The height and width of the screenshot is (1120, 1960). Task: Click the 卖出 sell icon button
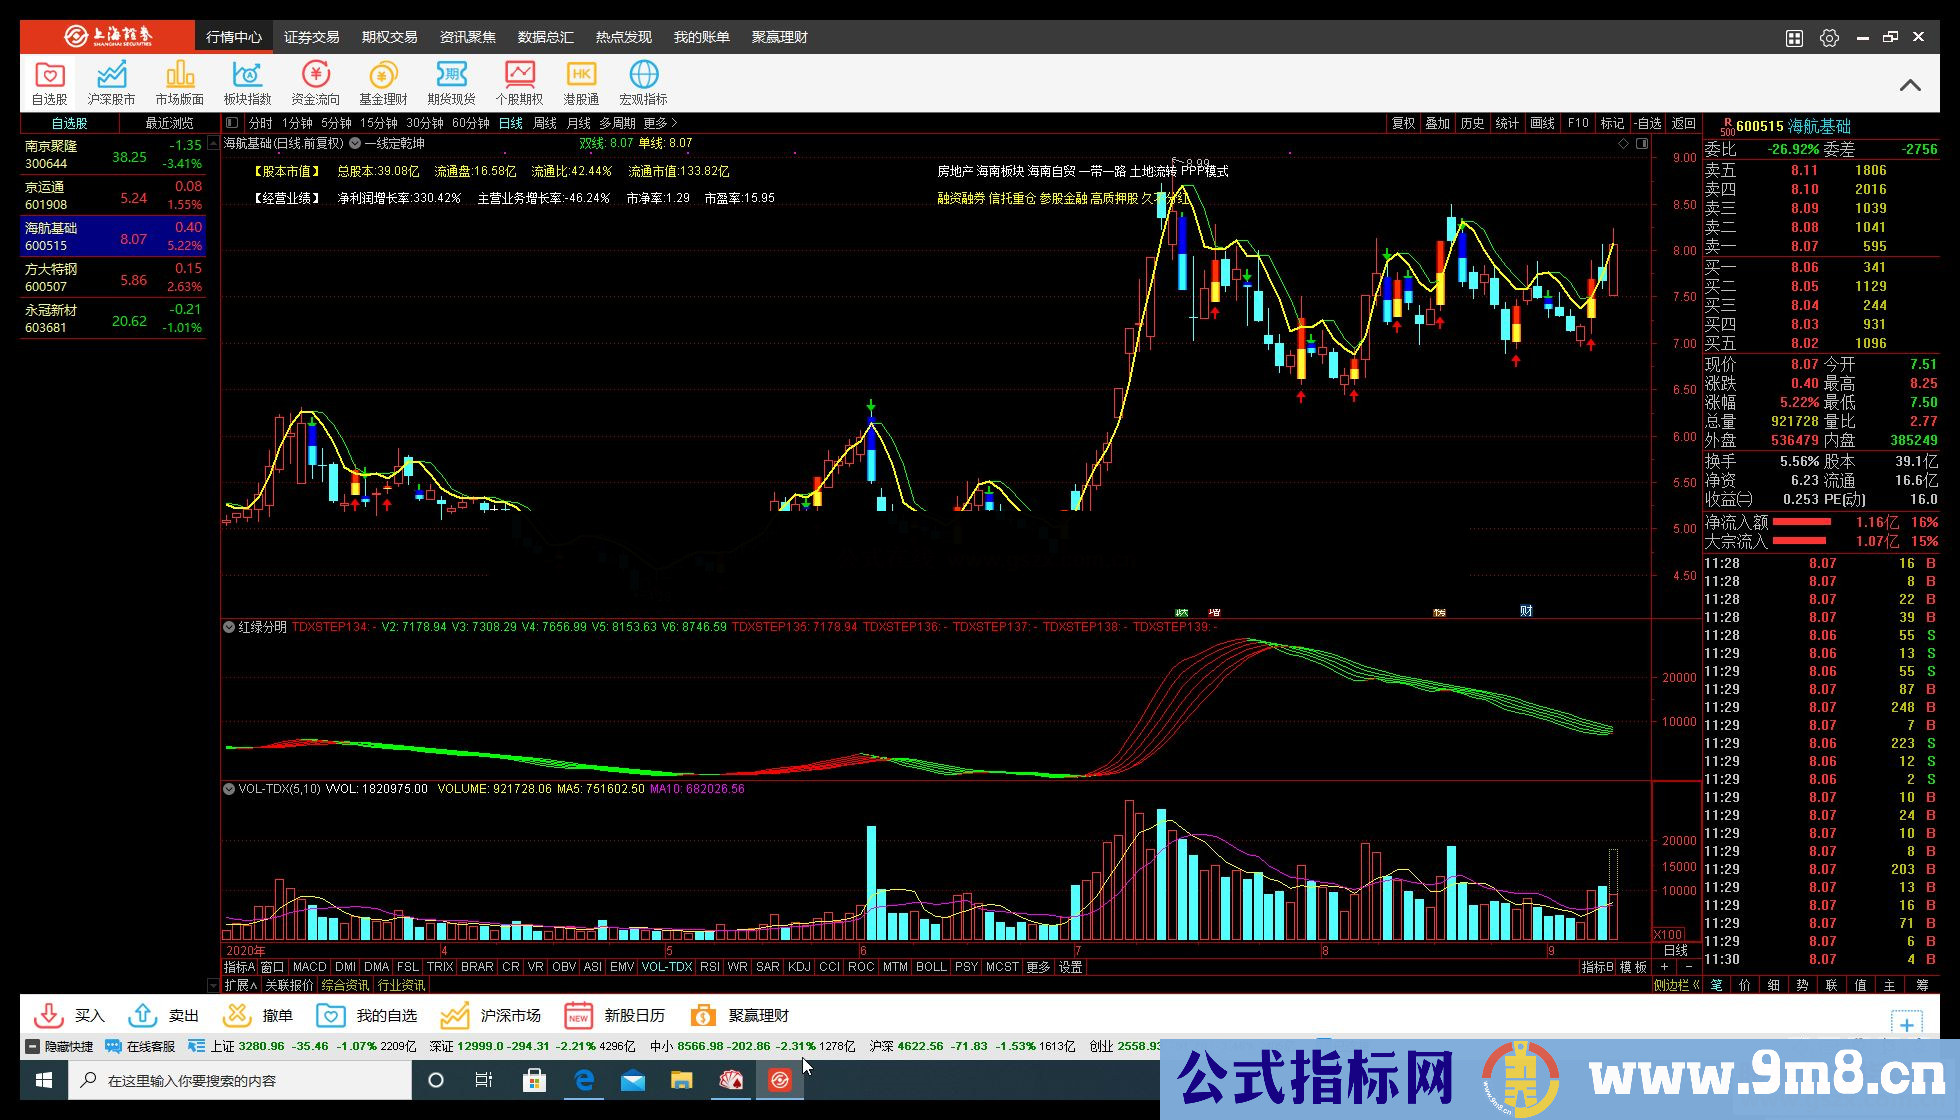coord(163,1015)
